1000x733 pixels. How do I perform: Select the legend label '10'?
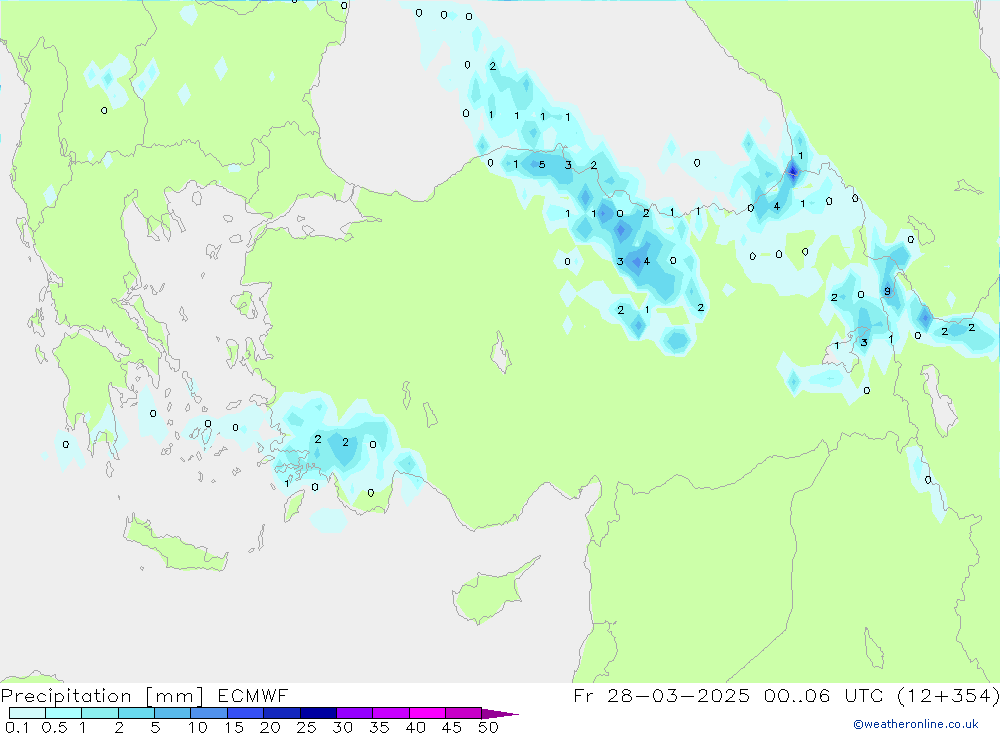pyautogui.click(x=198, y=727)
